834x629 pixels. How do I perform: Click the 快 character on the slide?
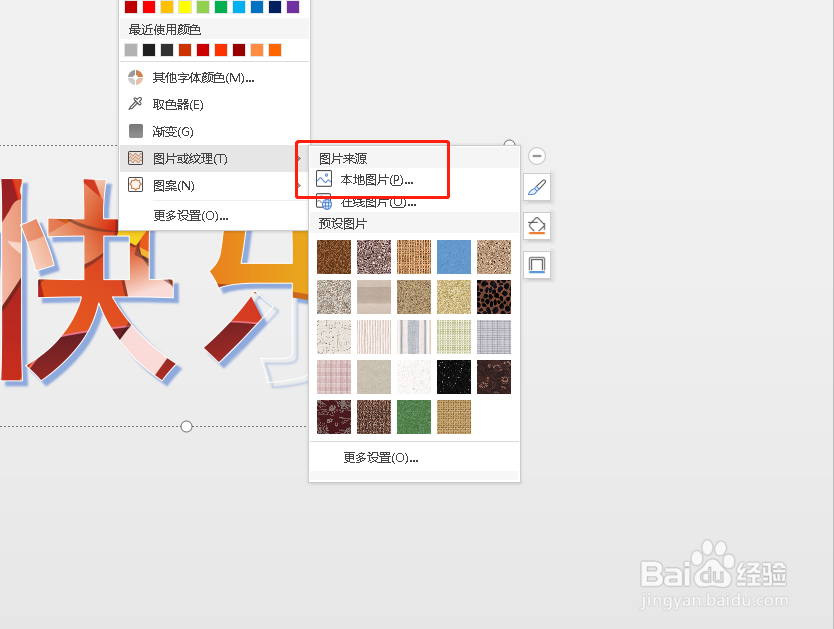pos(90,282)
